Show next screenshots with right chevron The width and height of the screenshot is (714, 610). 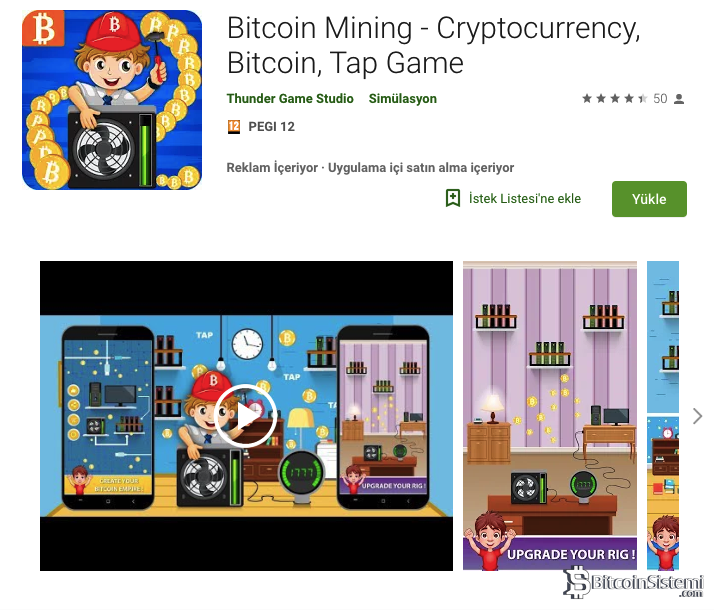tap(697, 416)
